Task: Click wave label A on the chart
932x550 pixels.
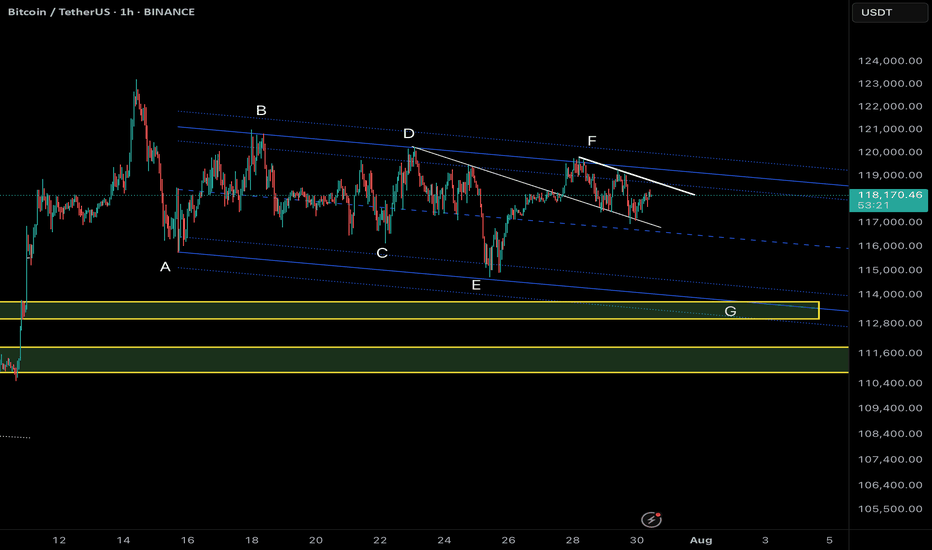Action: (165, 268)
